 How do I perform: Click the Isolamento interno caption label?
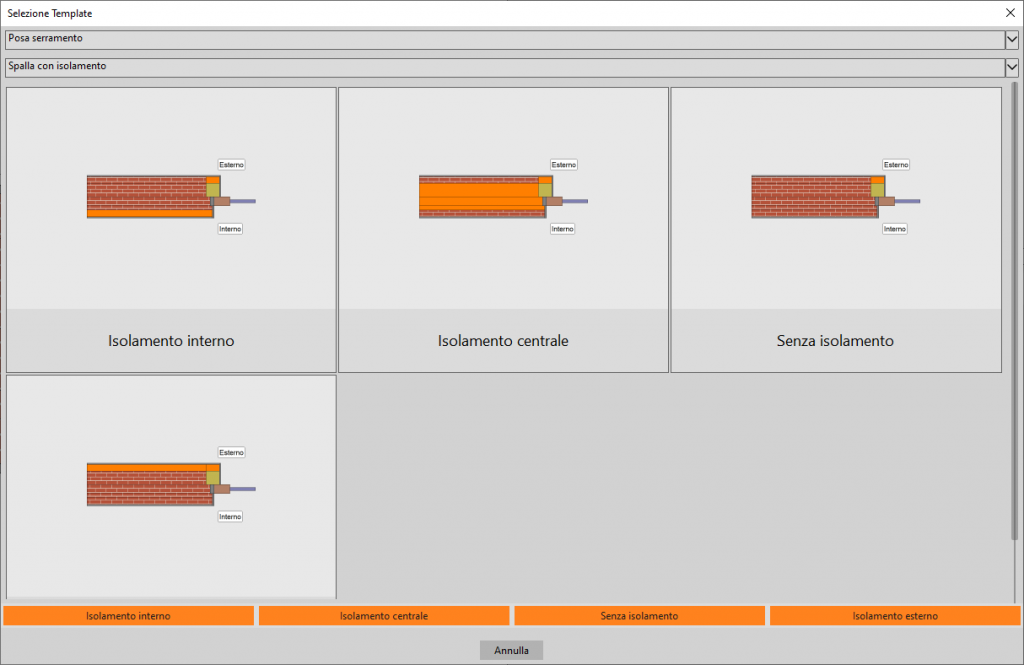(x=171, y=341)
